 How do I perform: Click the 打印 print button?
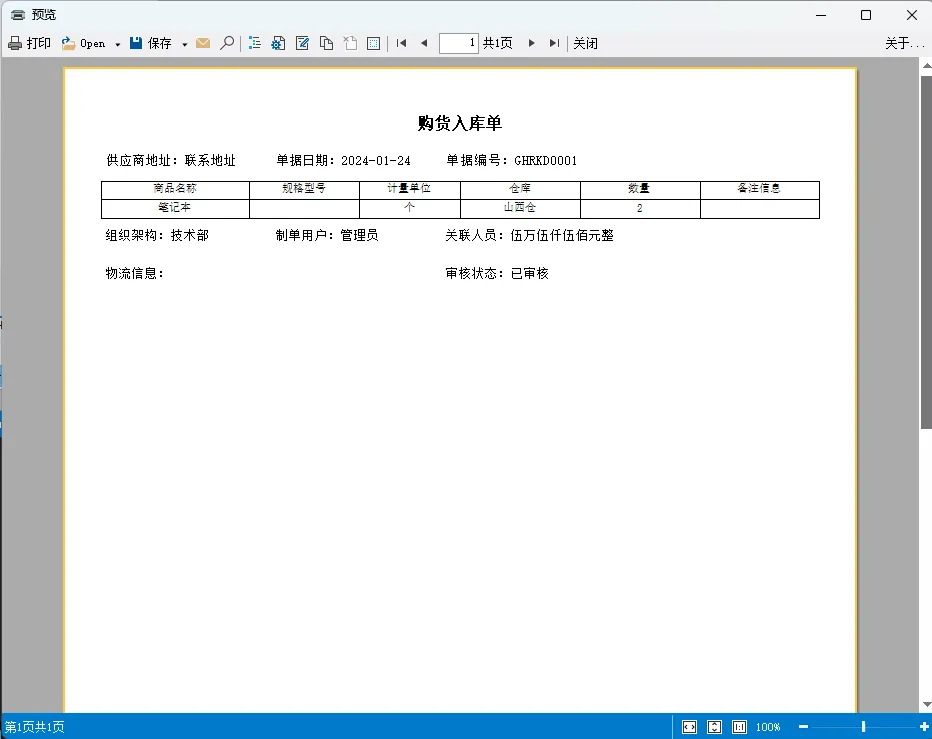29,43
